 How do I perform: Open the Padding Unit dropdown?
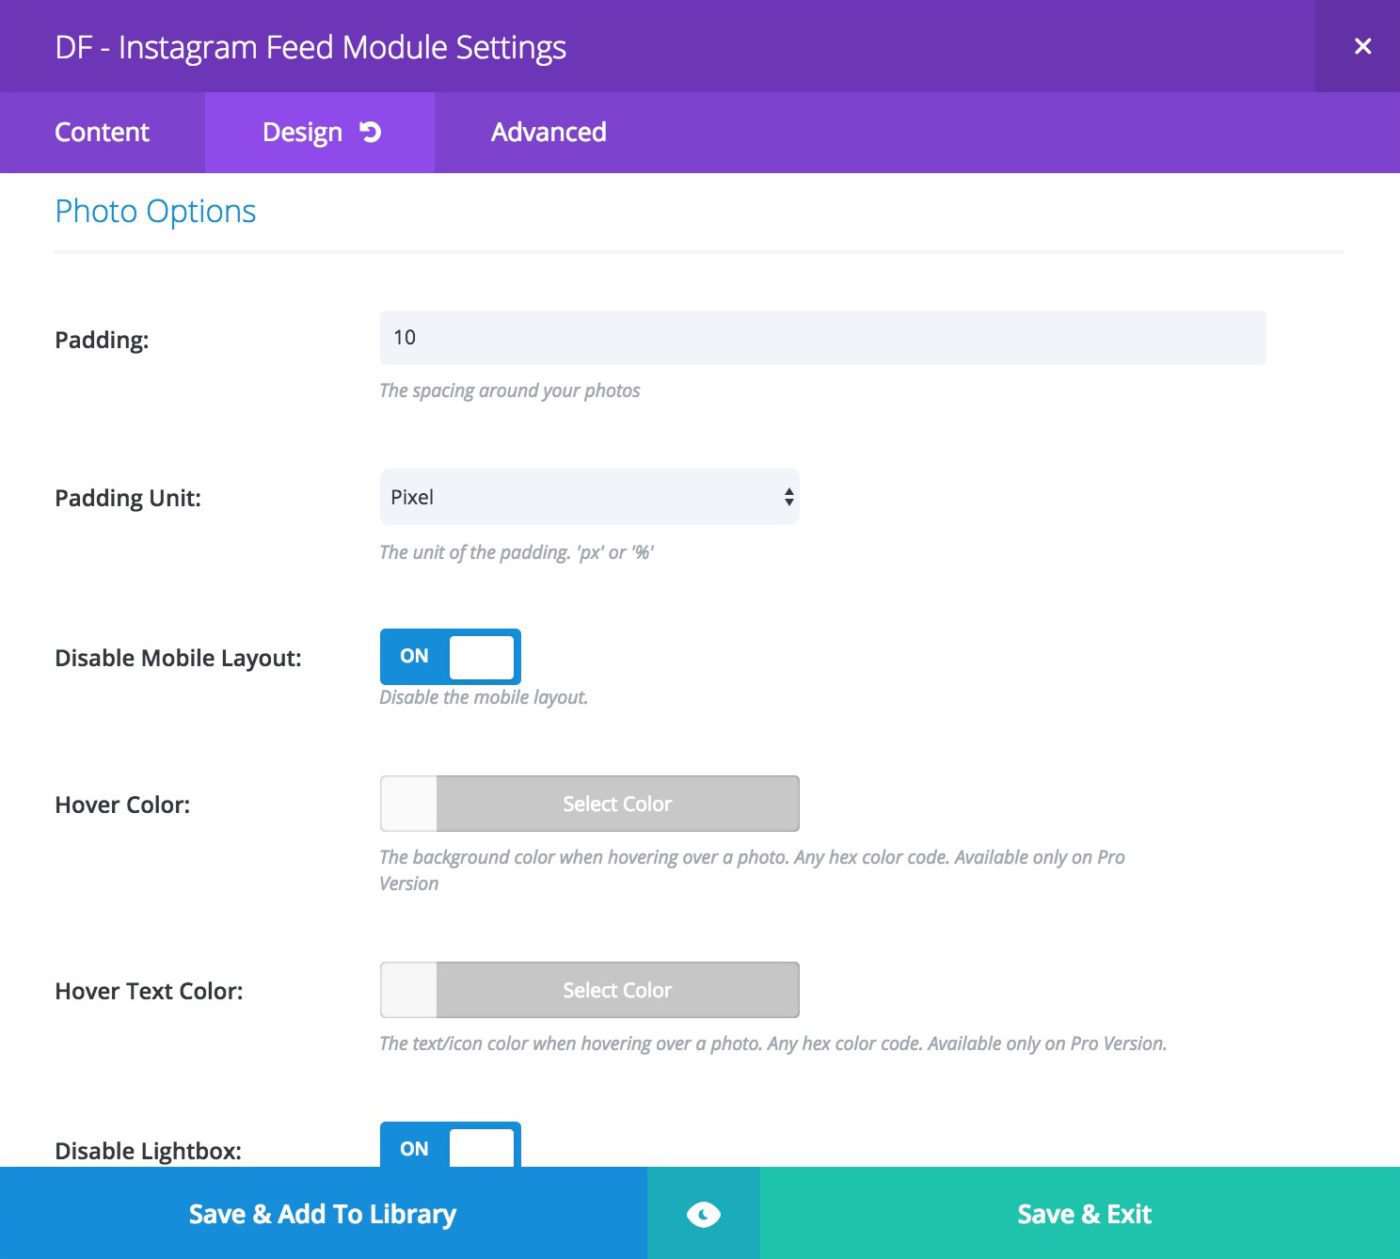(589, 497)
